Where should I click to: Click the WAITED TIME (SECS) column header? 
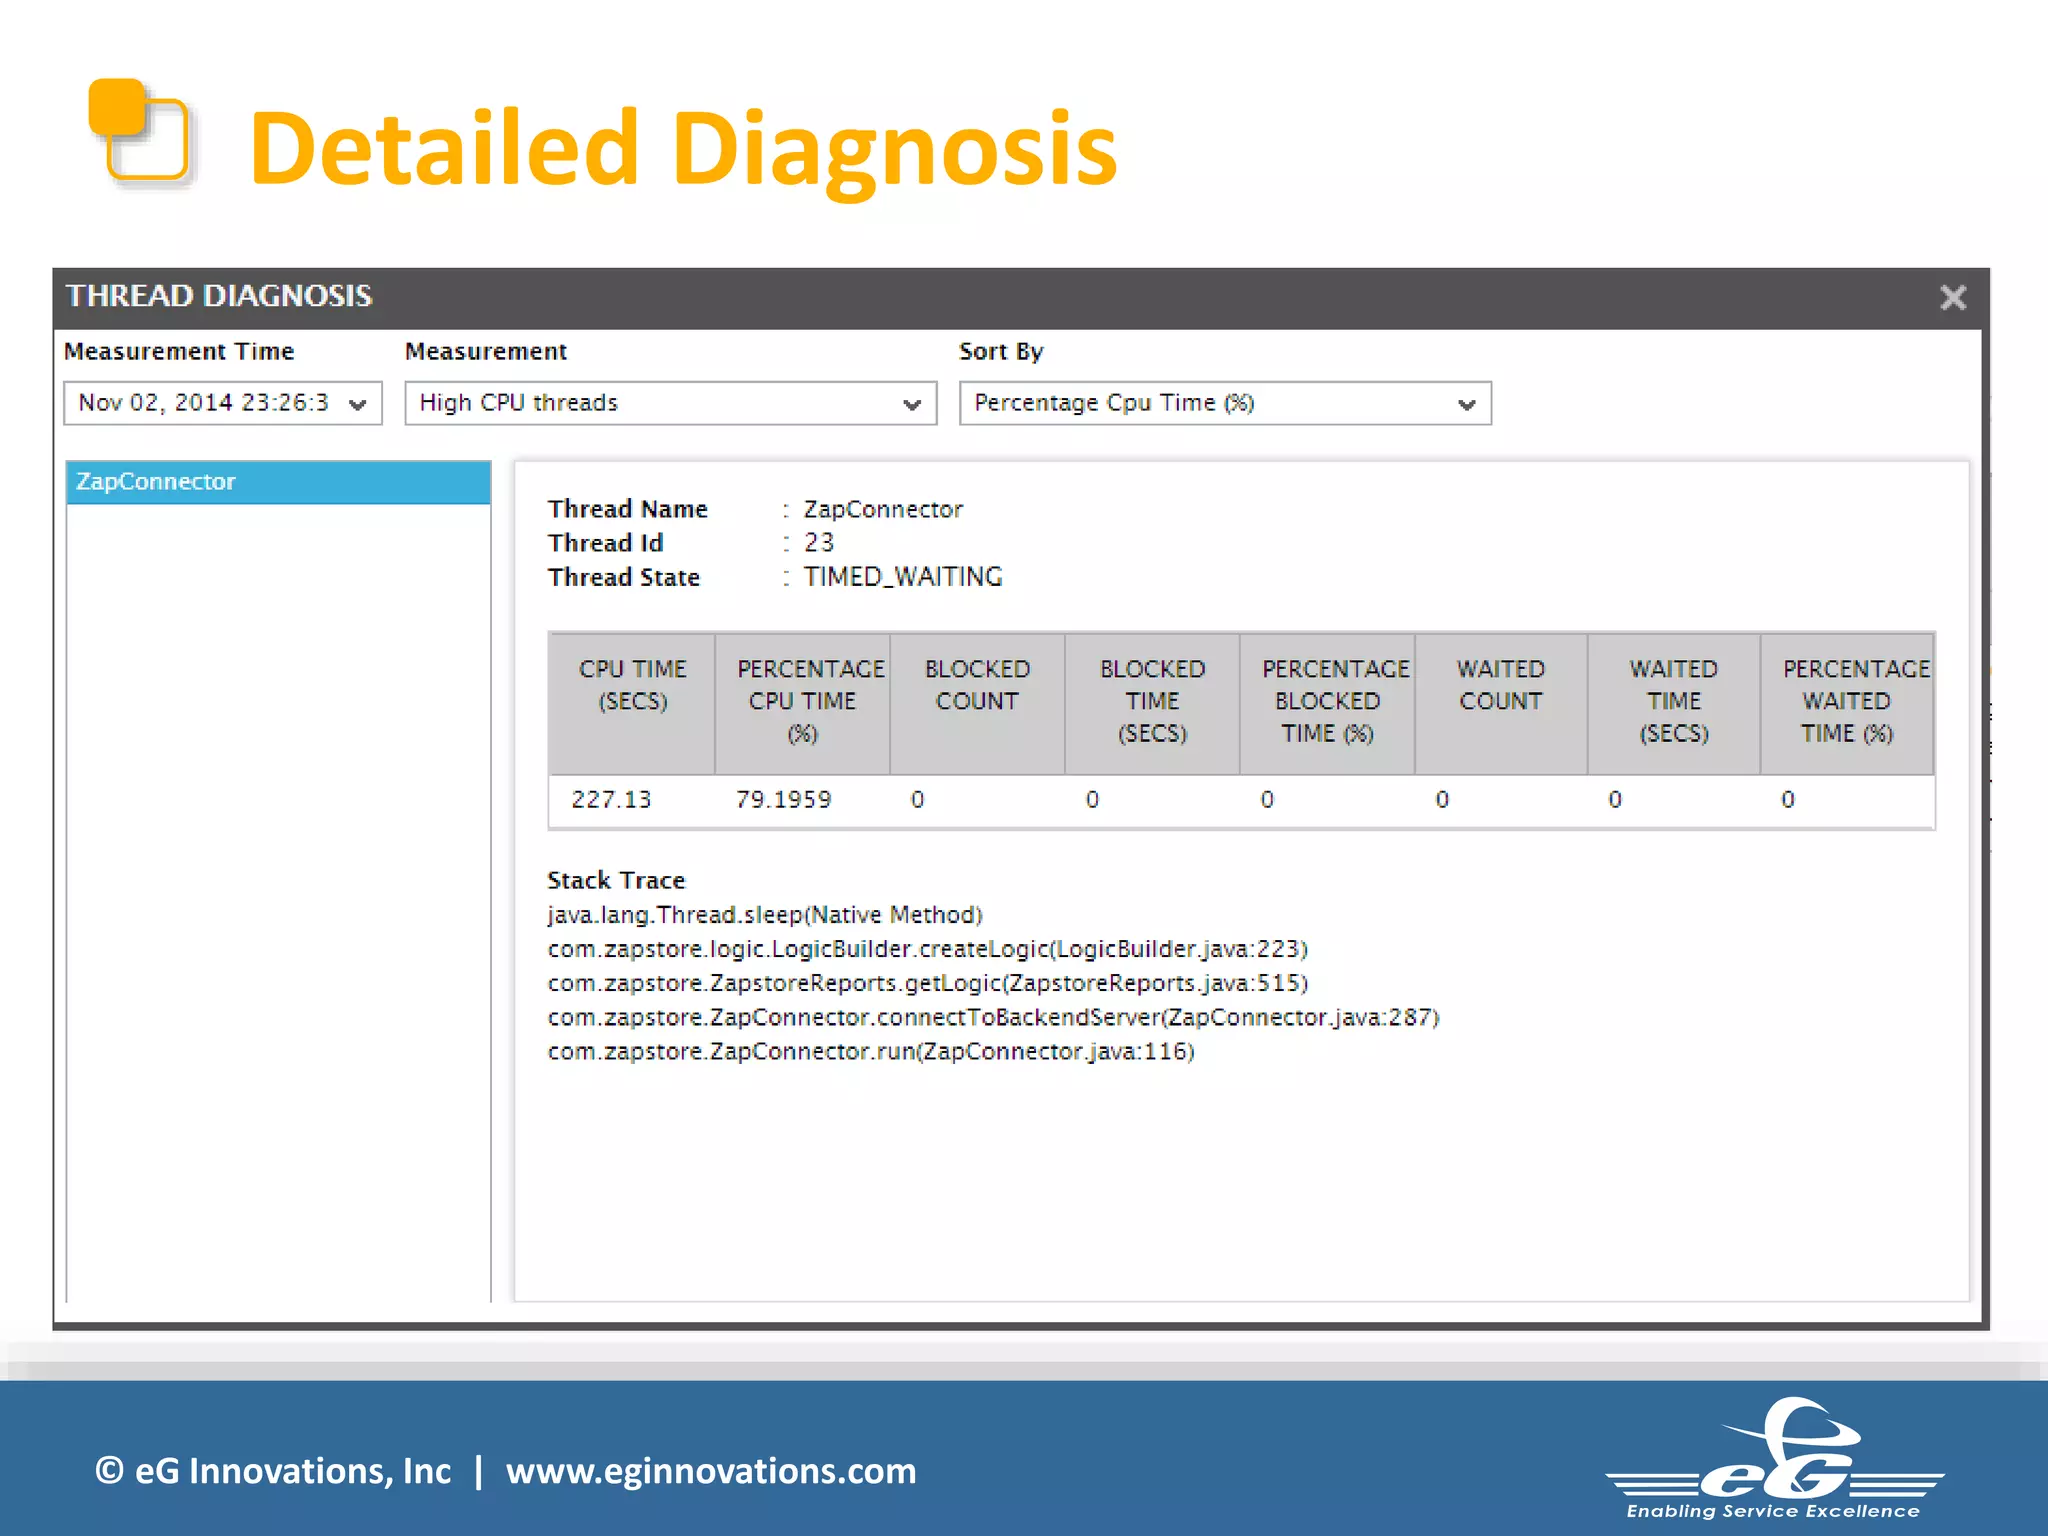[1674, 703]
